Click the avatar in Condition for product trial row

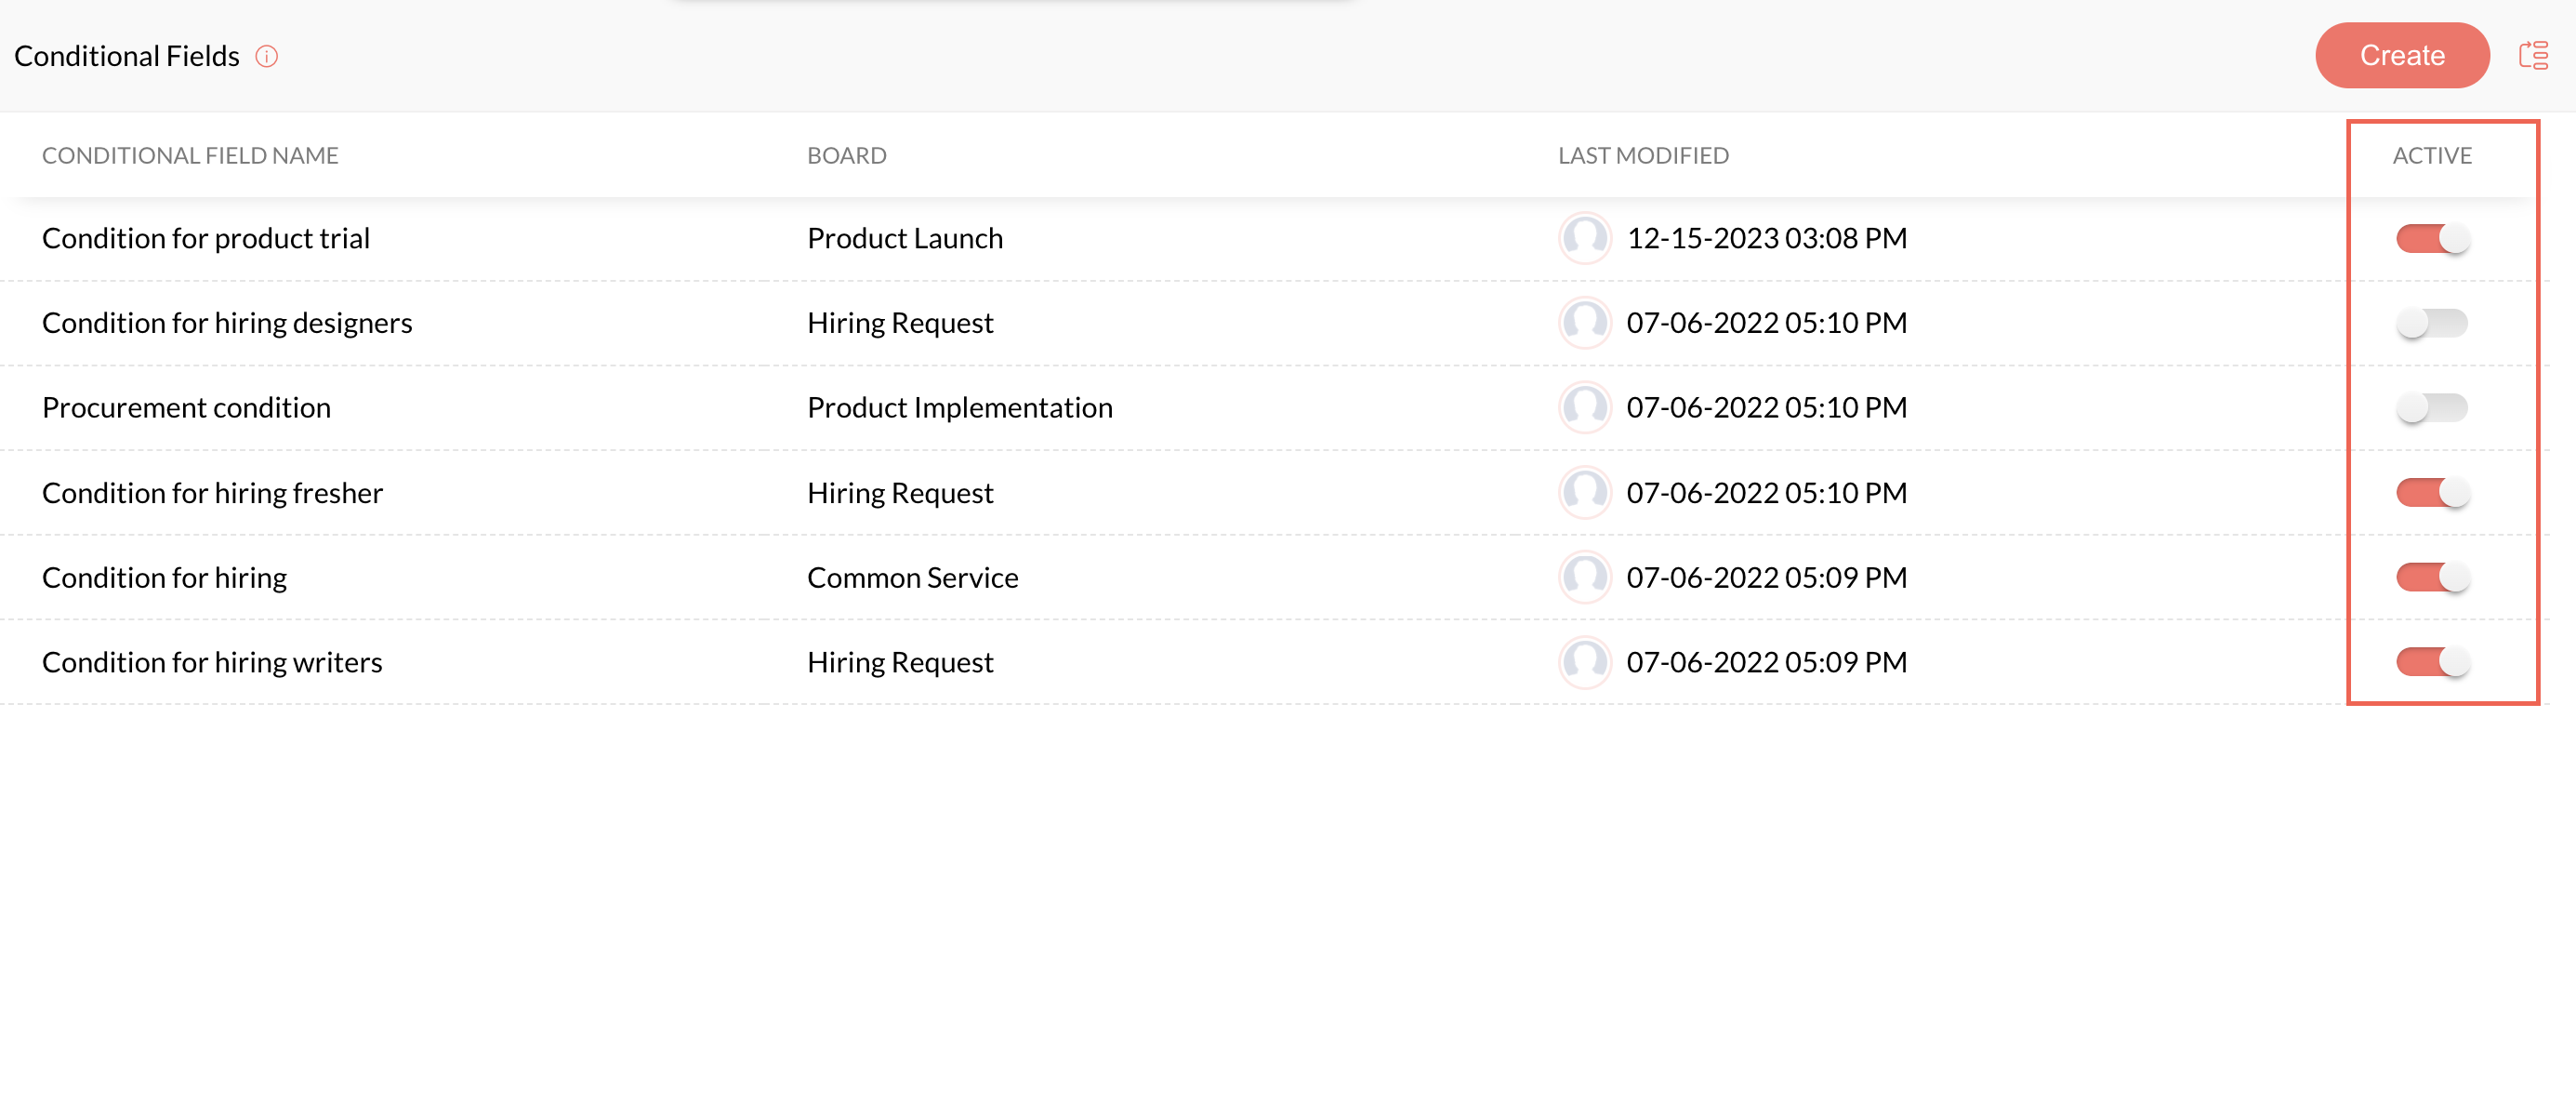click(1584, 238)
